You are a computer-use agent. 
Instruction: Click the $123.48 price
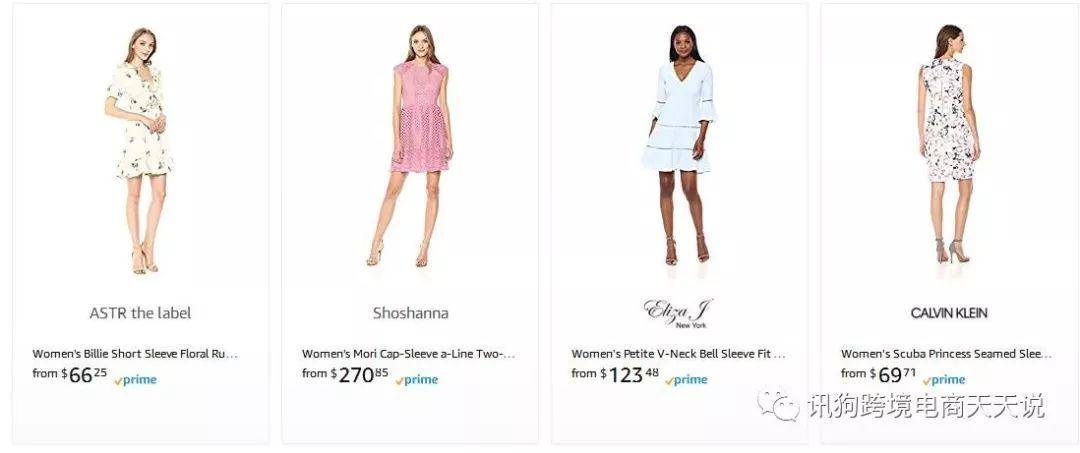[x=630, y=375]
